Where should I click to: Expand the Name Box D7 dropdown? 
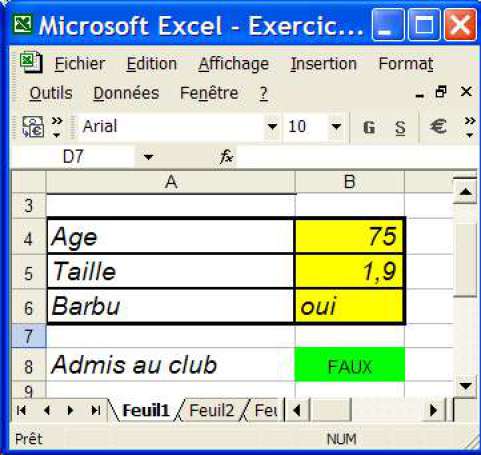point(148,156)
